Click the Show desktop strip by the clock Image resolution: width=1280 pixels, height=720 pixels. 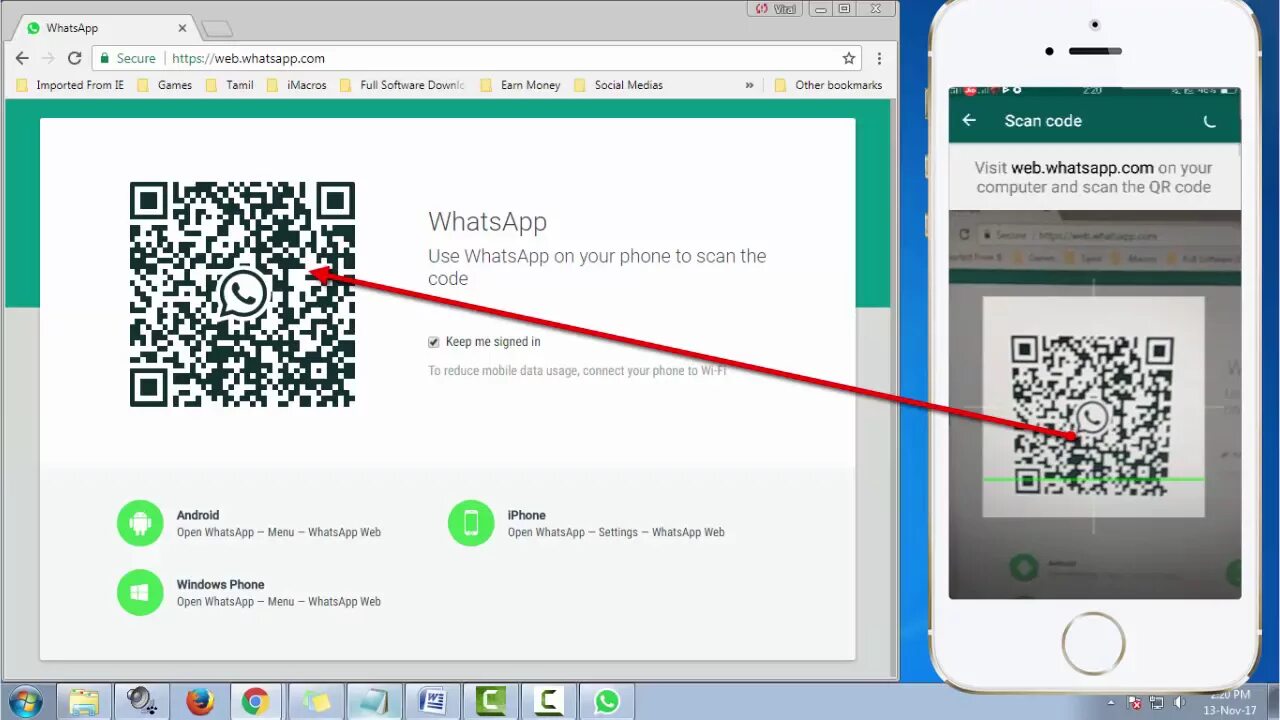click(x=1272, y=702)
